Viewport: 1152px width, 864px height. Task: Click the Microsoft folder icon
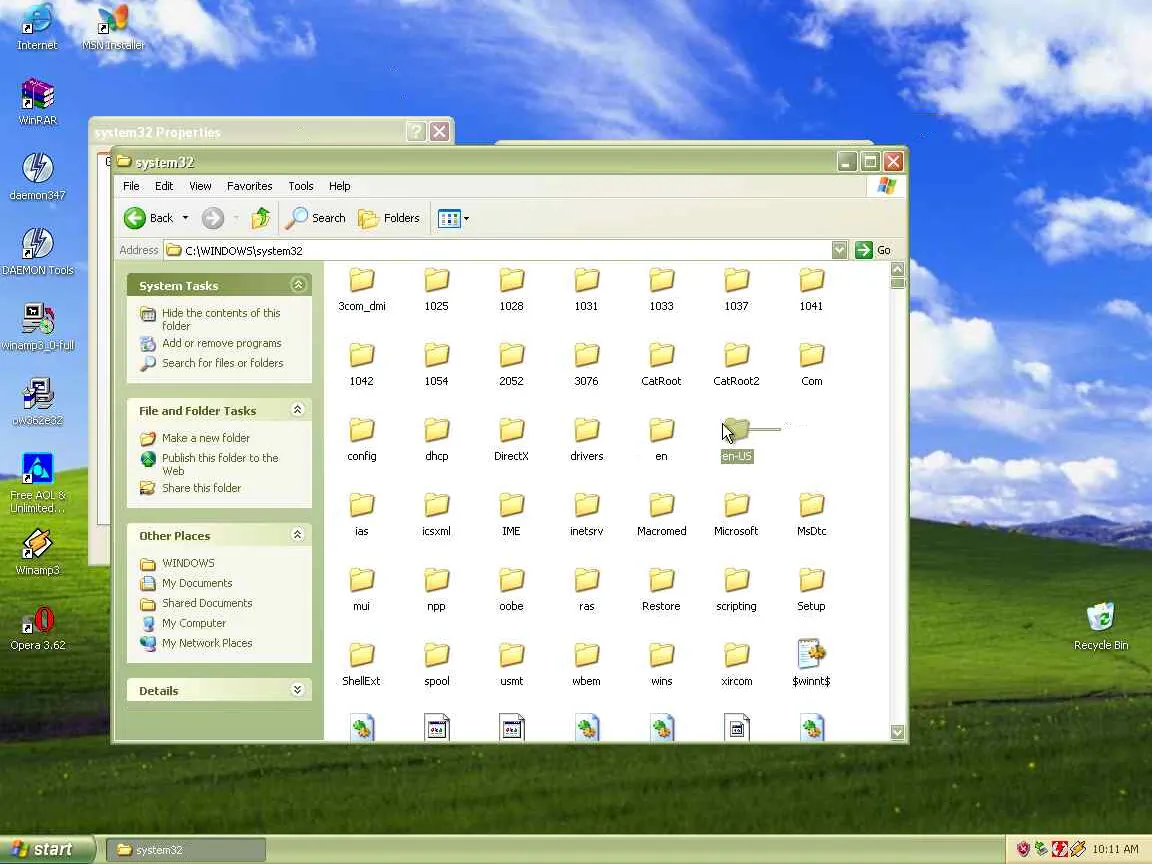click(x=736, y=505)
